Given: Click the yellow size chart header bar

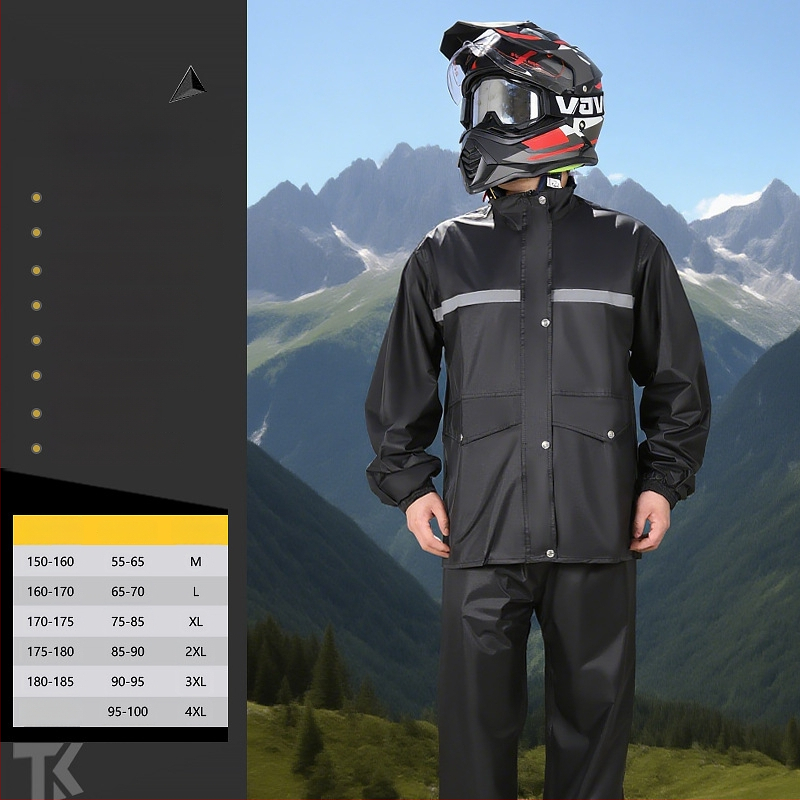Looking at the screenshot, I should click(120, 530).
